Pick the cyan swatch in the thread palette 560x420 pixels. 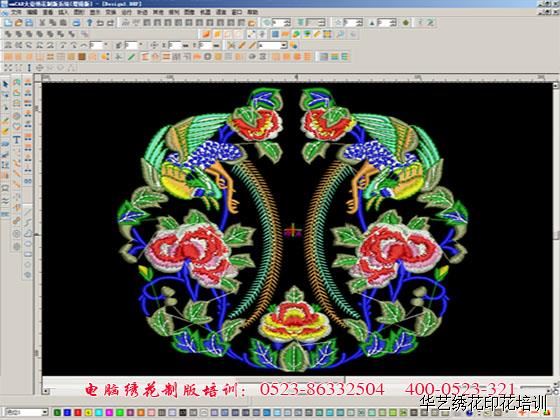[99, 412]
